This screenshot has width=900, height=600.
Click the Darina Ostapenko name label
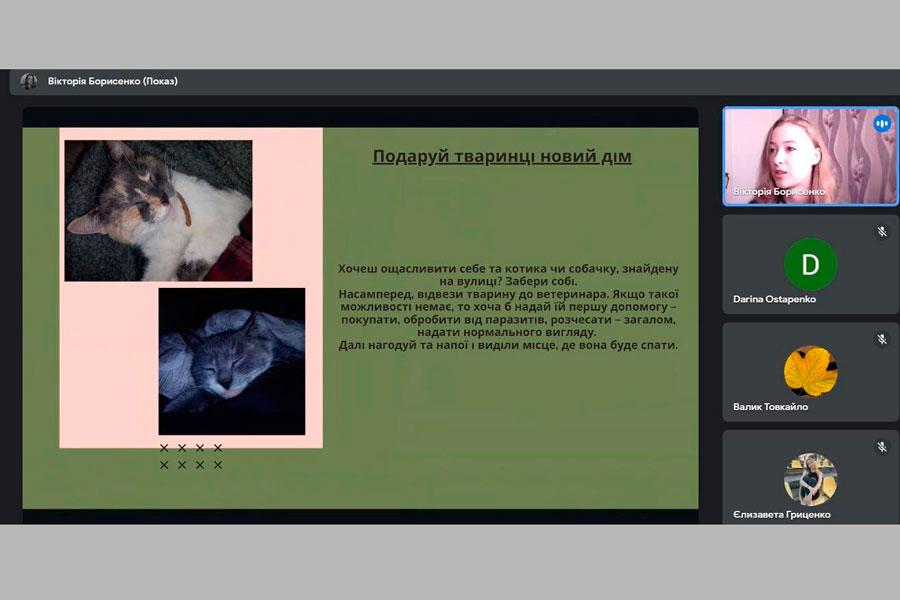point(774,299)
